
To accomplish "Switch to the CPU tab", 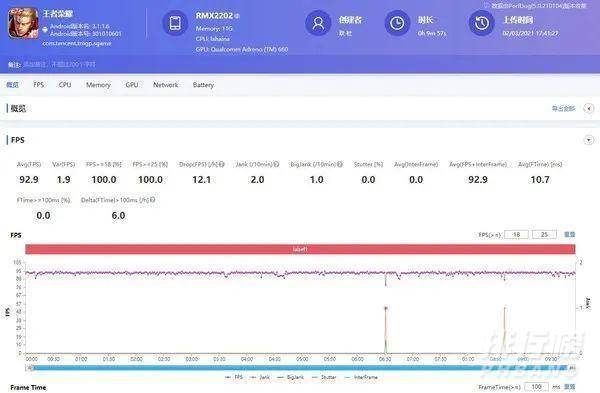I will tap(65, 85).
